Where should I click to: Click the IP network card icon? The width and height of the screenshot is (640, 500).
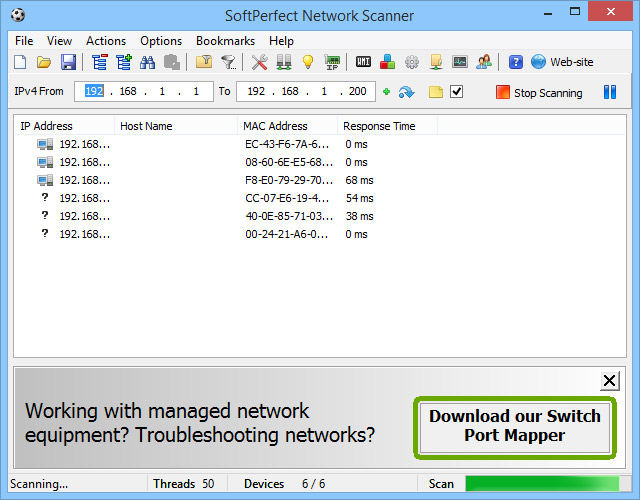click(332, 62)
